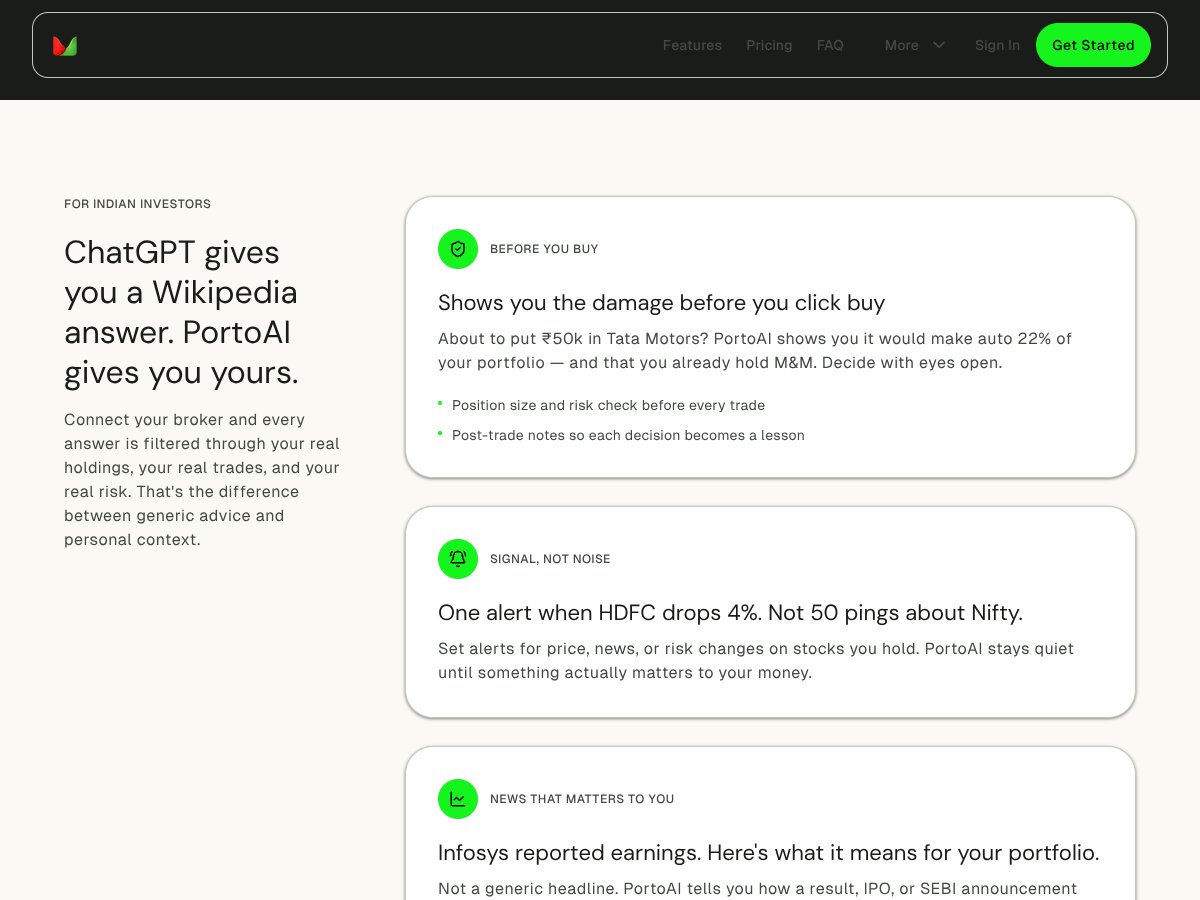Click the "Connect your broker" description paragraph
Screen dimensions: 1200x900
(202, 480)
